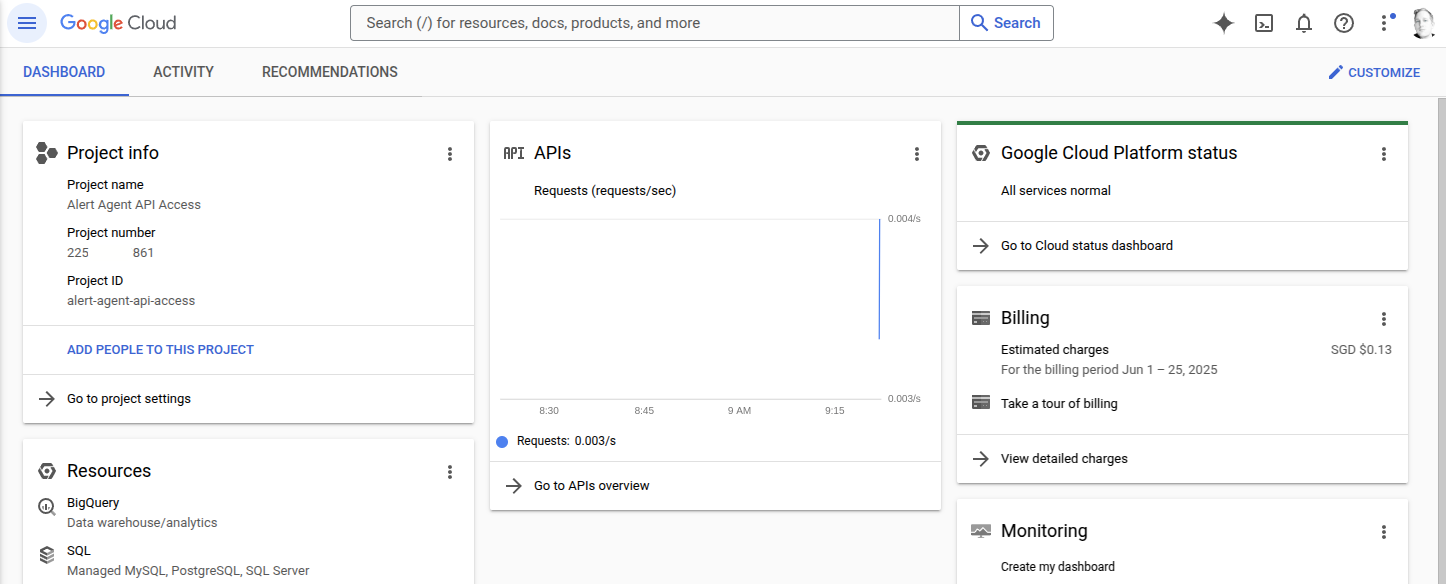Screen dimensions: 1446x584
Task: Click the SGD $0.13 estimated charges value
Action: coord(1361,350)
